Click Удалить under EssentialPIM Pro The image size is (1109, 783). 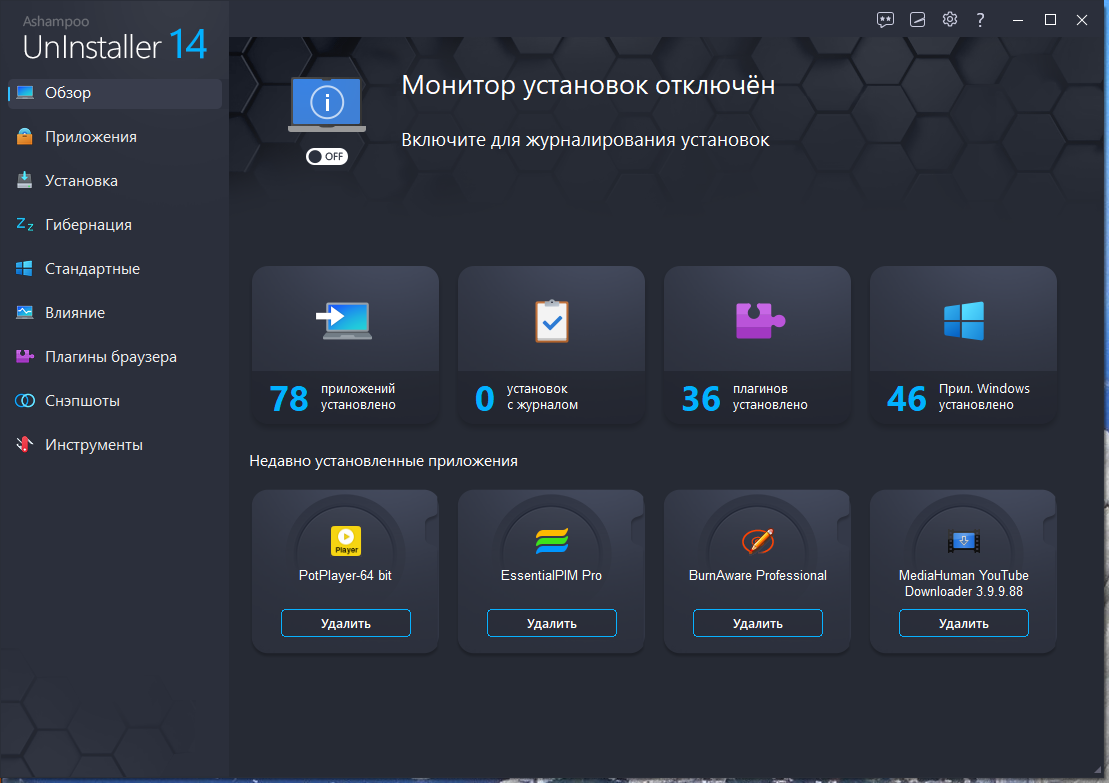coord(552,623)
